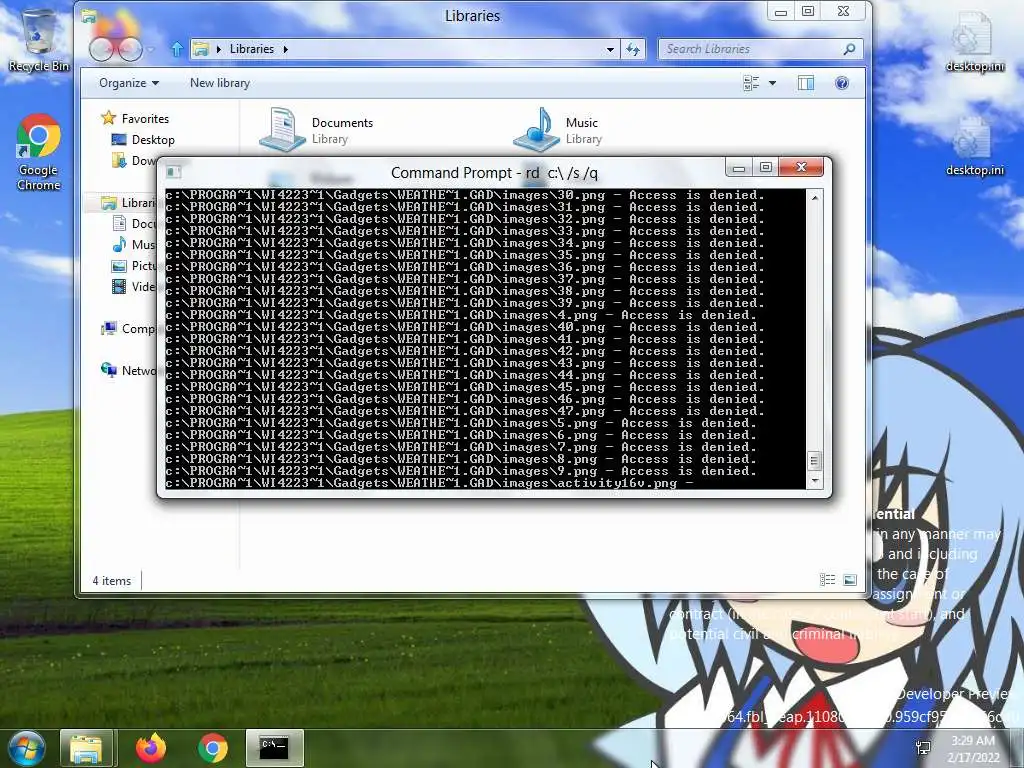
Task: Click in the Search Libraries field
Action: point(751,49)
